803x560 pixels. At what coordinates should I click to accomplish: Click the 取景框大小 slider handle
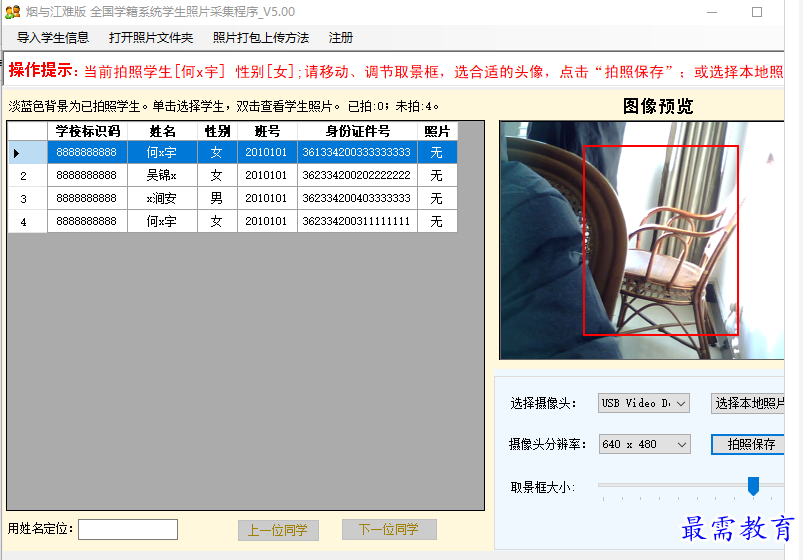(x=753, y=486)
